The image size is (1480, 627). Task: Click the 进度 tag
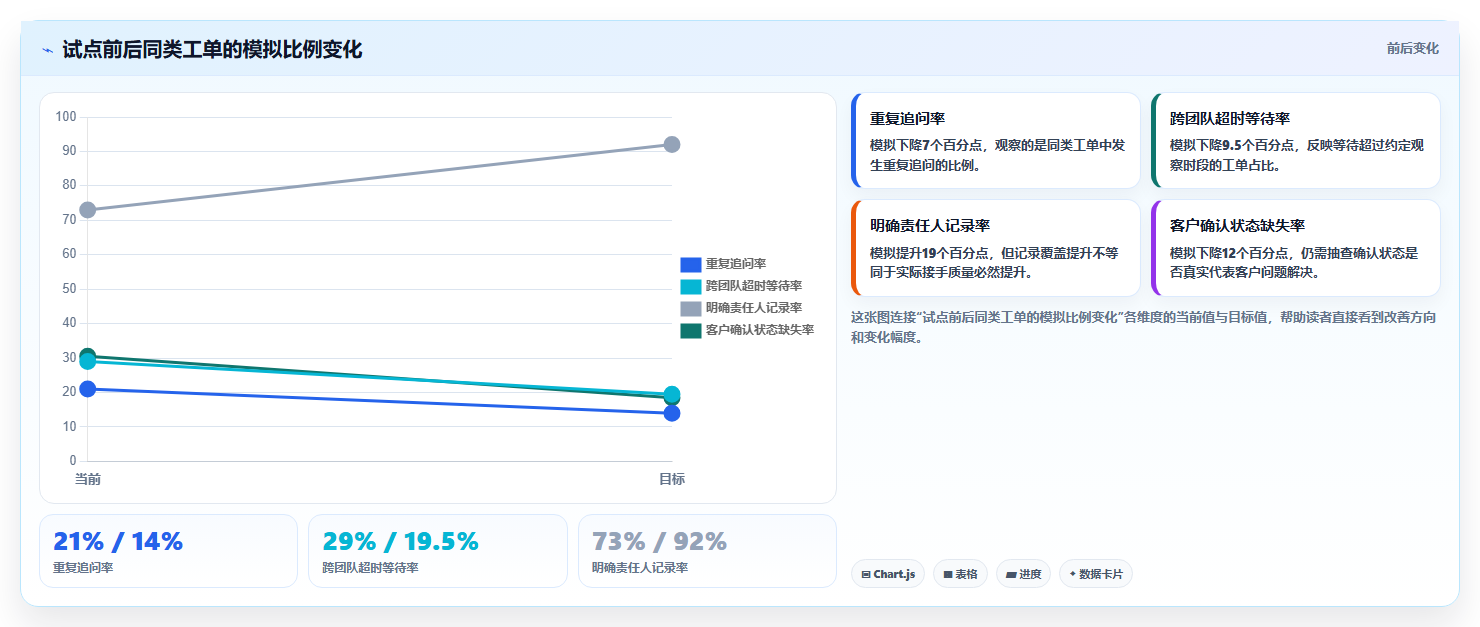(x=1023, y=574)
